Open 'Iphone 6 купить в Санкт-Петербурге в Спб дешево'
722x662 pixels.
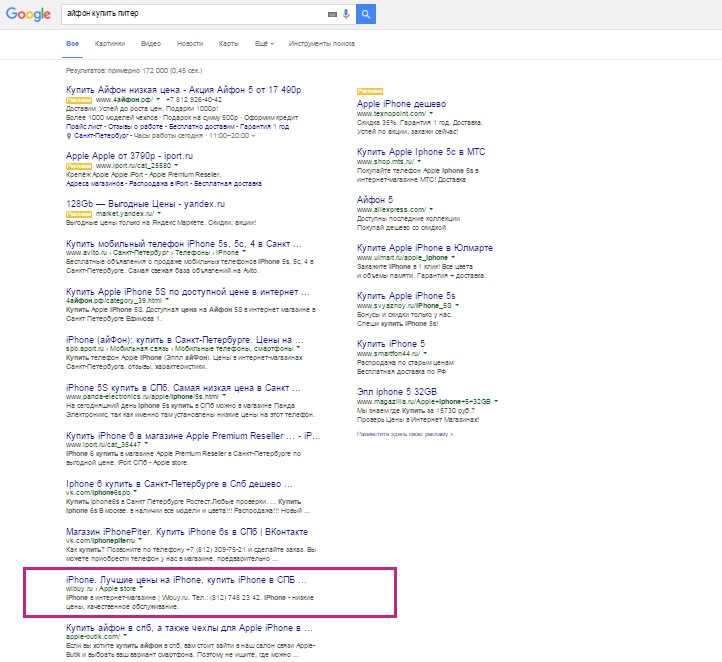[x=179, y=484]
